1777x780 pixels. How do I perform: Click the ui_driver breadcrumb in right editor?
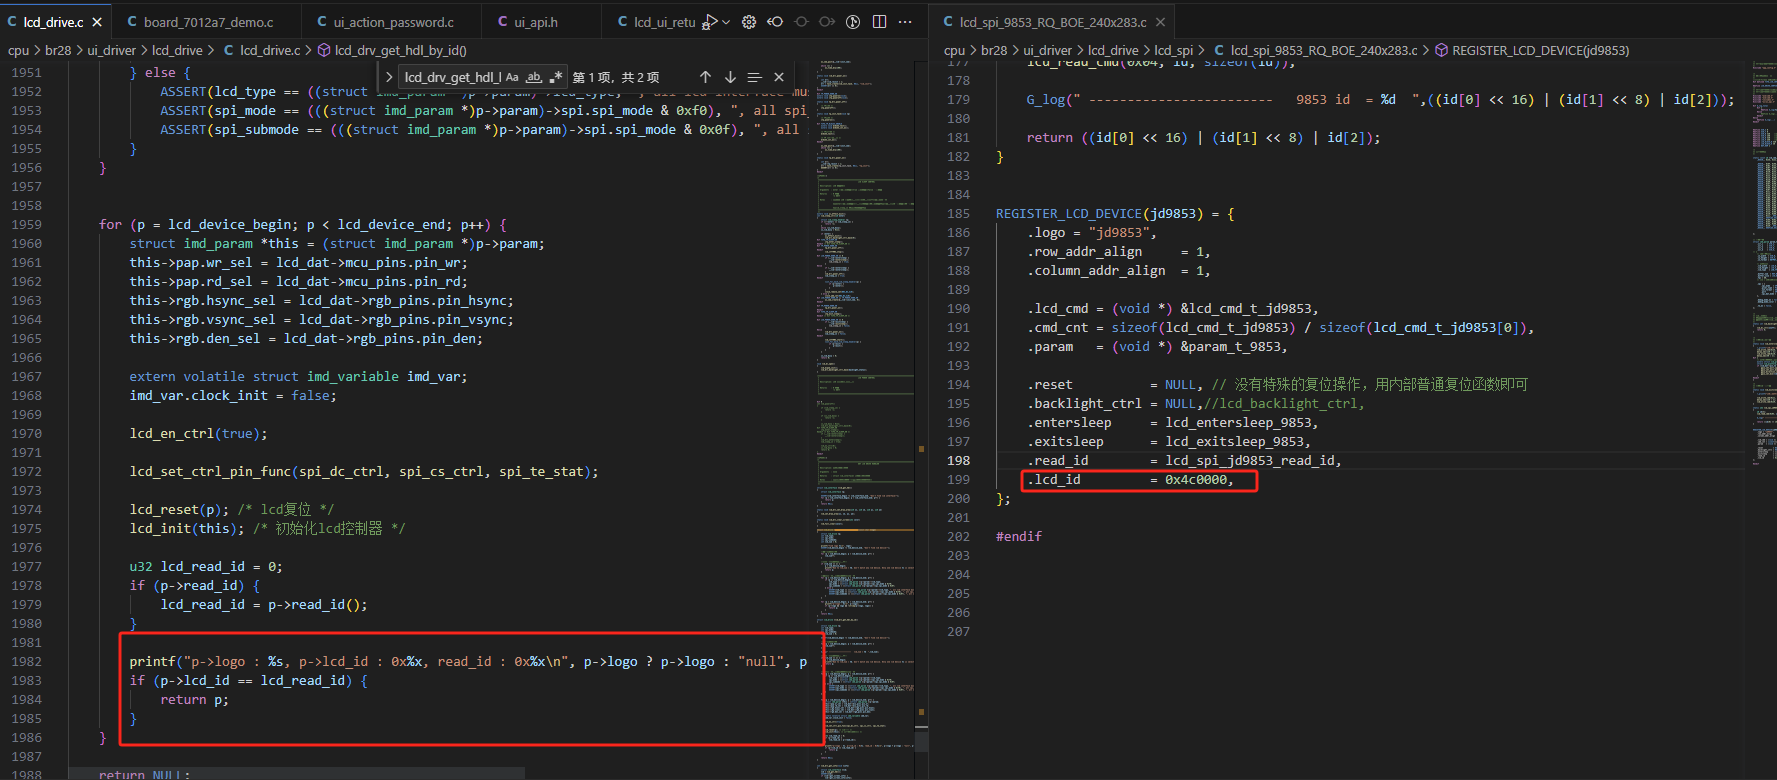coord(1048,50)
